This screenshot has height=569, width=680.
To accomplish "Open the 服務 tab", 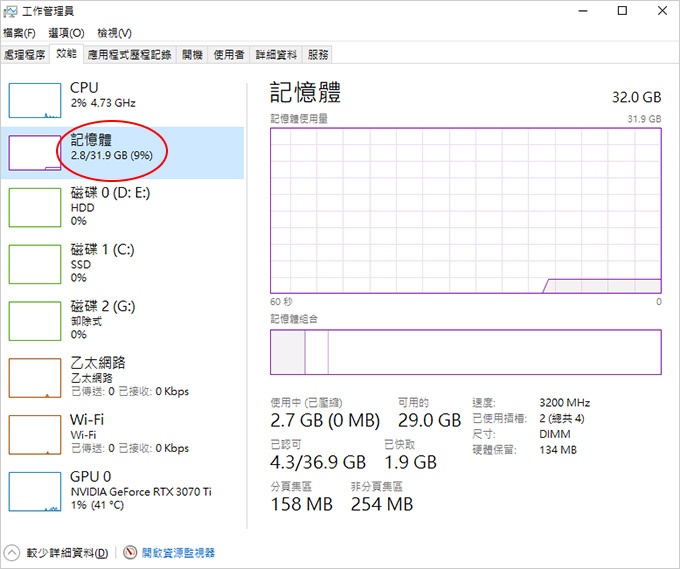I will (x=317, y=55).
